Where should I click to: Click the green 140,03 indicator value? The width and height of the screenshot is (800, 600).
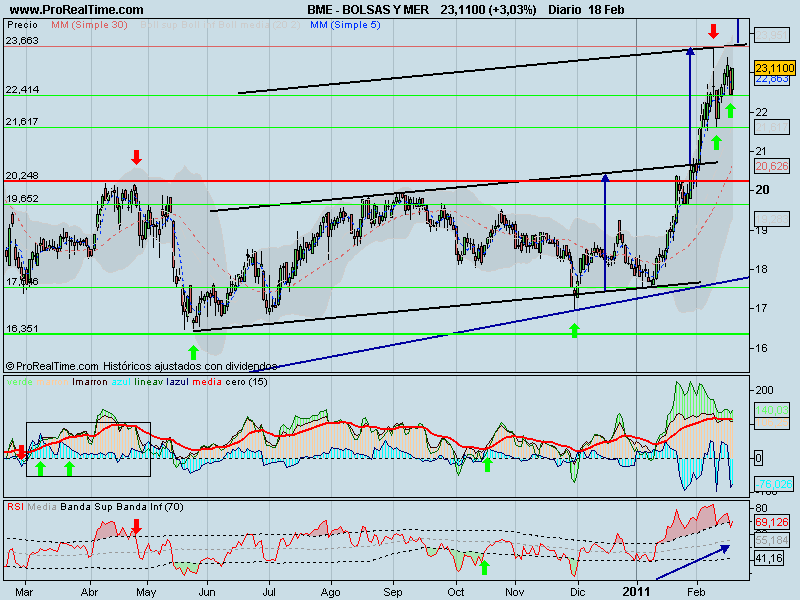point(772,410)
